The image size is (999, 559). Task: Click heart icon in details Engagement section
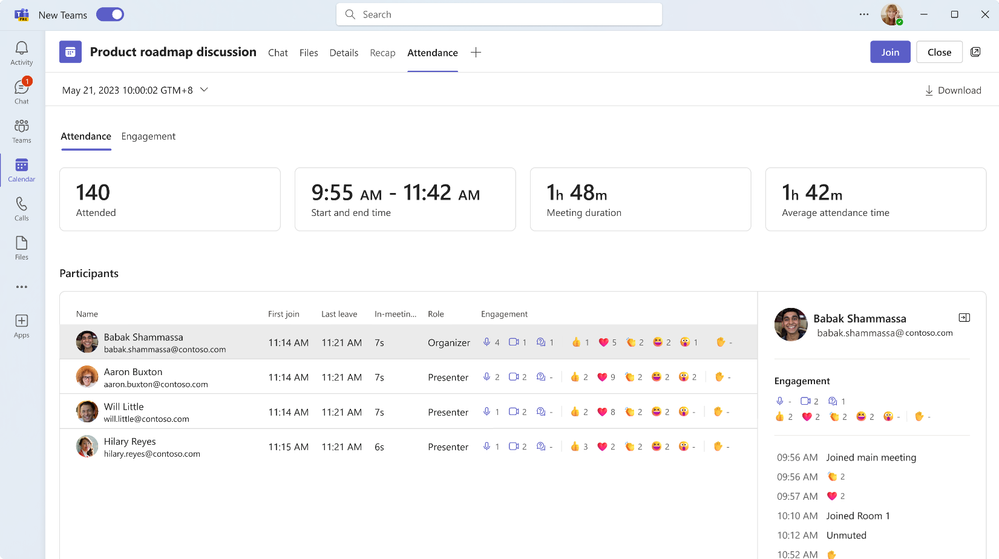807,417
